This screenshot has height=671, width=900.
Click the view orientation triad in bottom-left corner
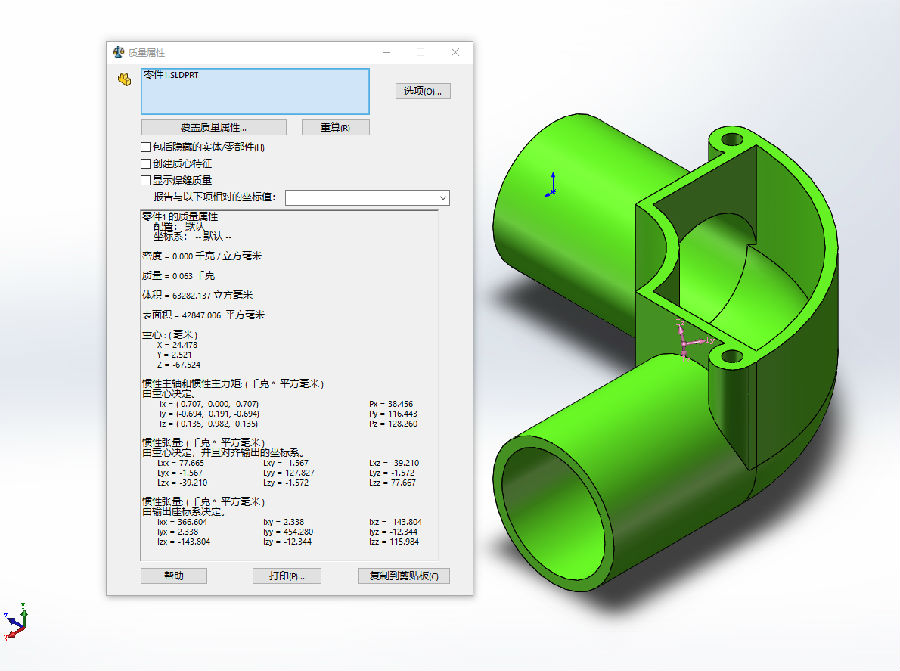pyautogui.click(x=15, y=622)
